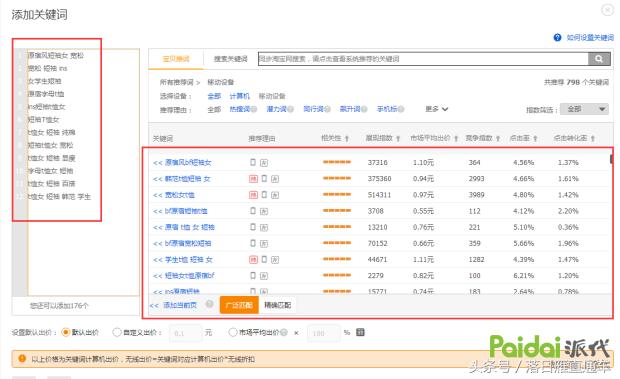The height and width of the screenshot is (379, 620).
Task: Add the keyword in the 514311 row
Action: pos(174,195)
